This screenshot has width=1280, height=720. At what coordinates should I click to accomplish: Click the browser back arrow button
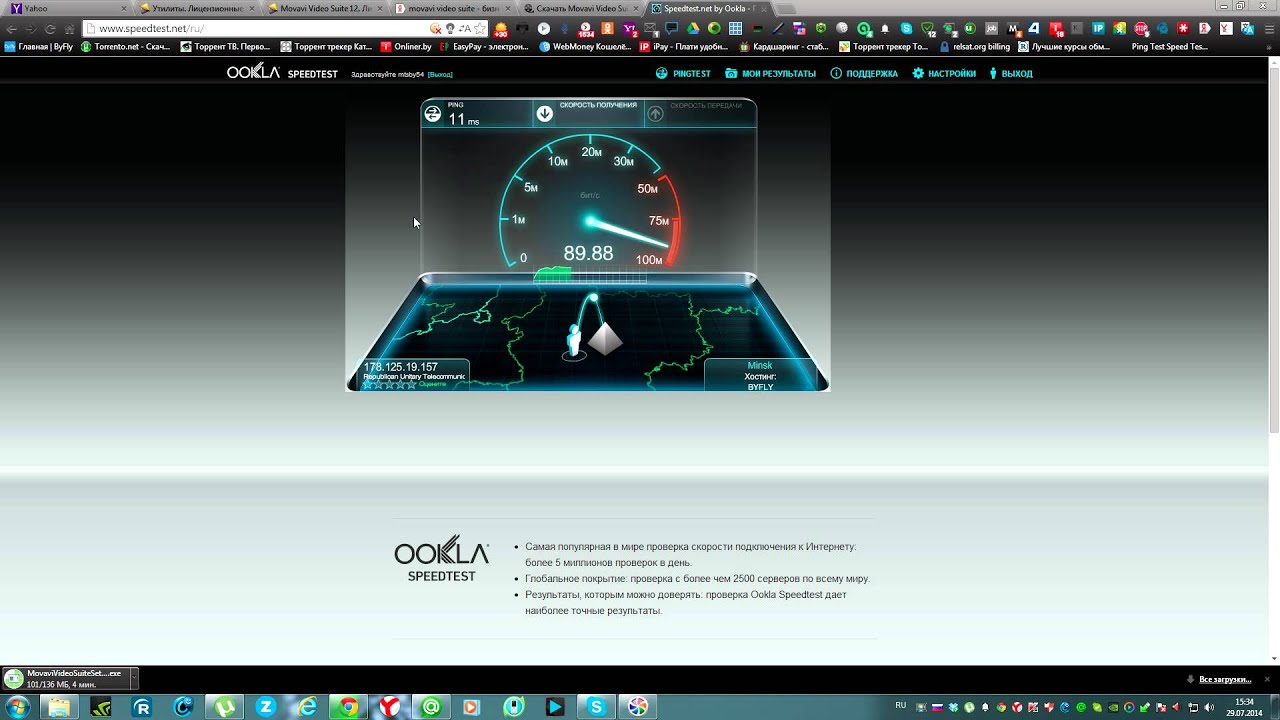click(x=12, y=29)
